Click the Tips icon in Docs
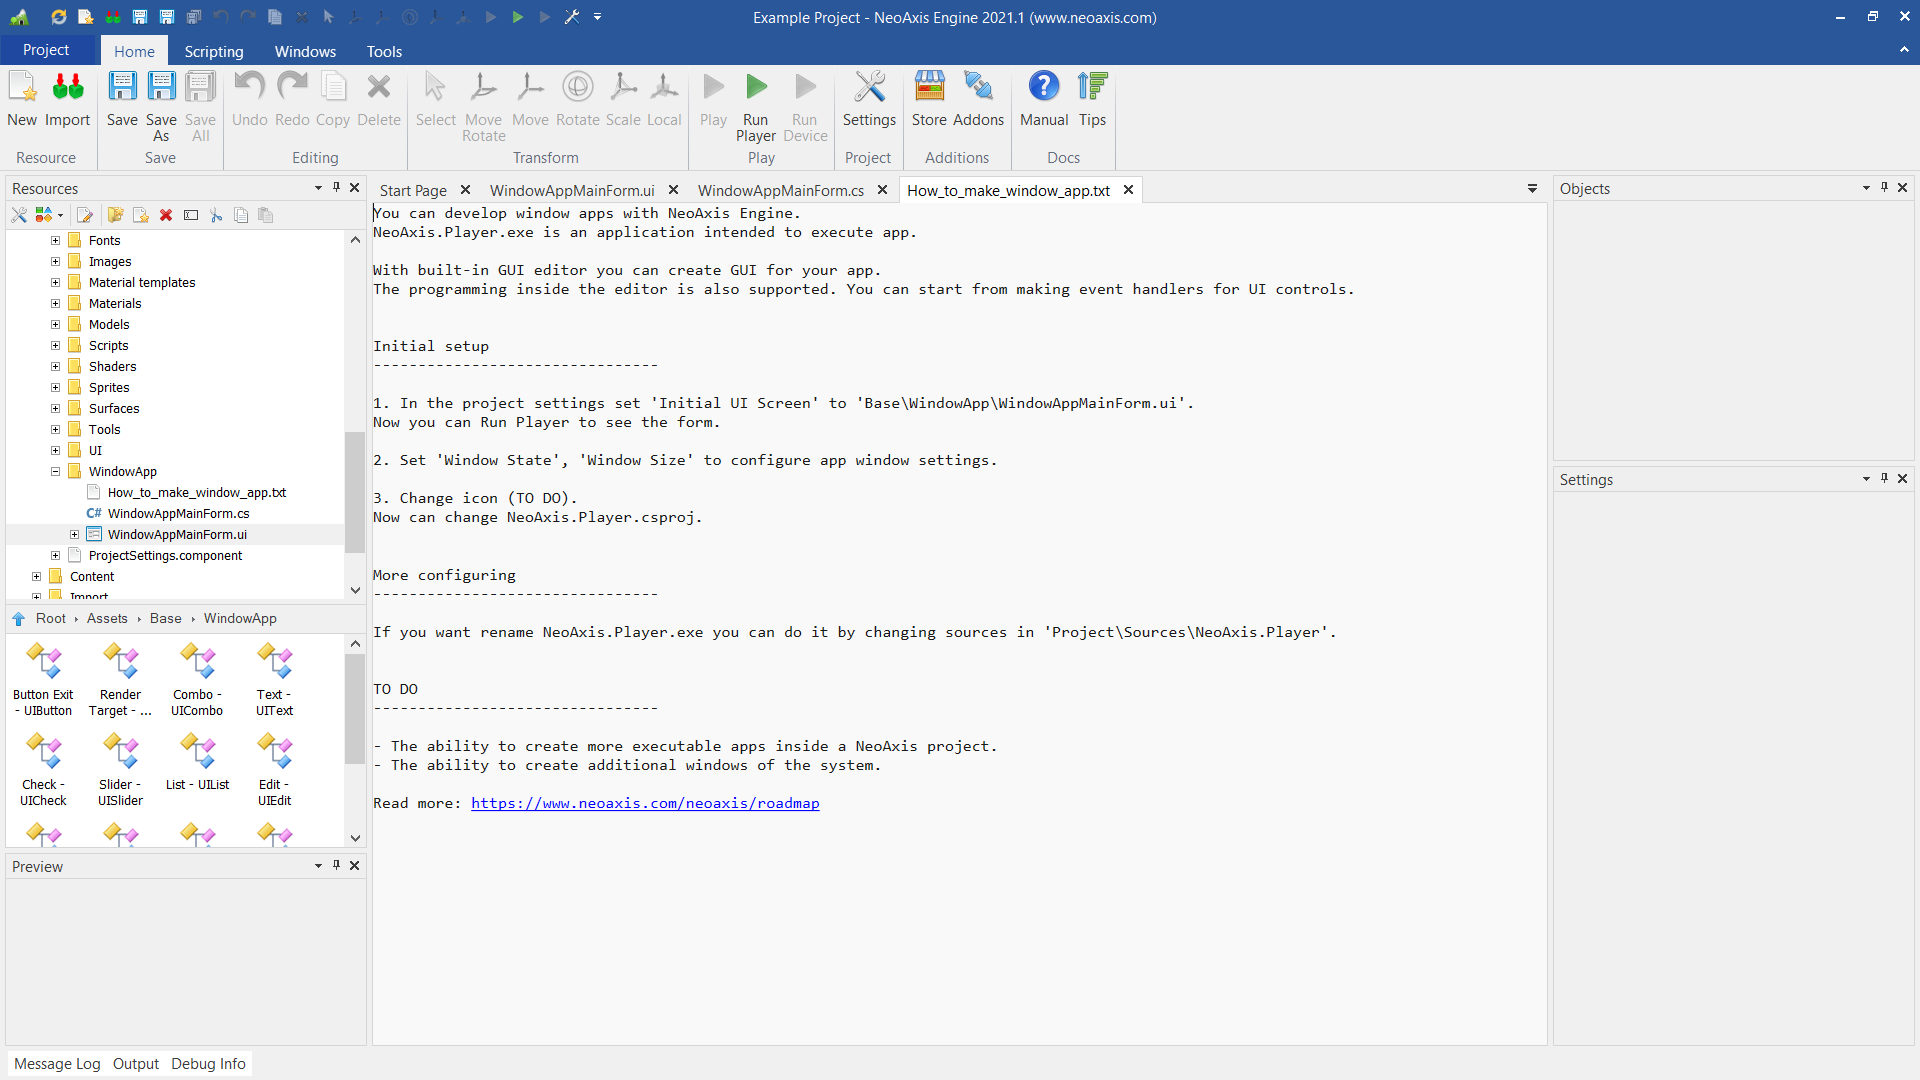1920x1080 pixels. click(1092, 88)
